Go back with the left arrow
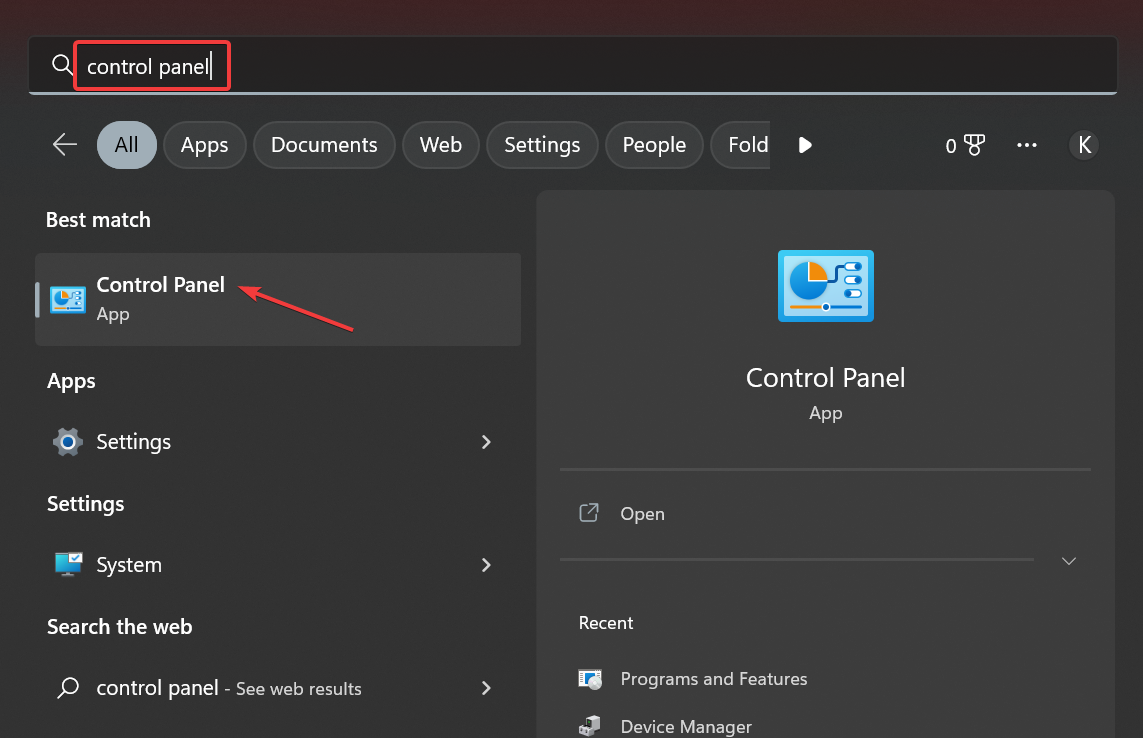Screen dimensions: 1143x738 tap(65, 144)
